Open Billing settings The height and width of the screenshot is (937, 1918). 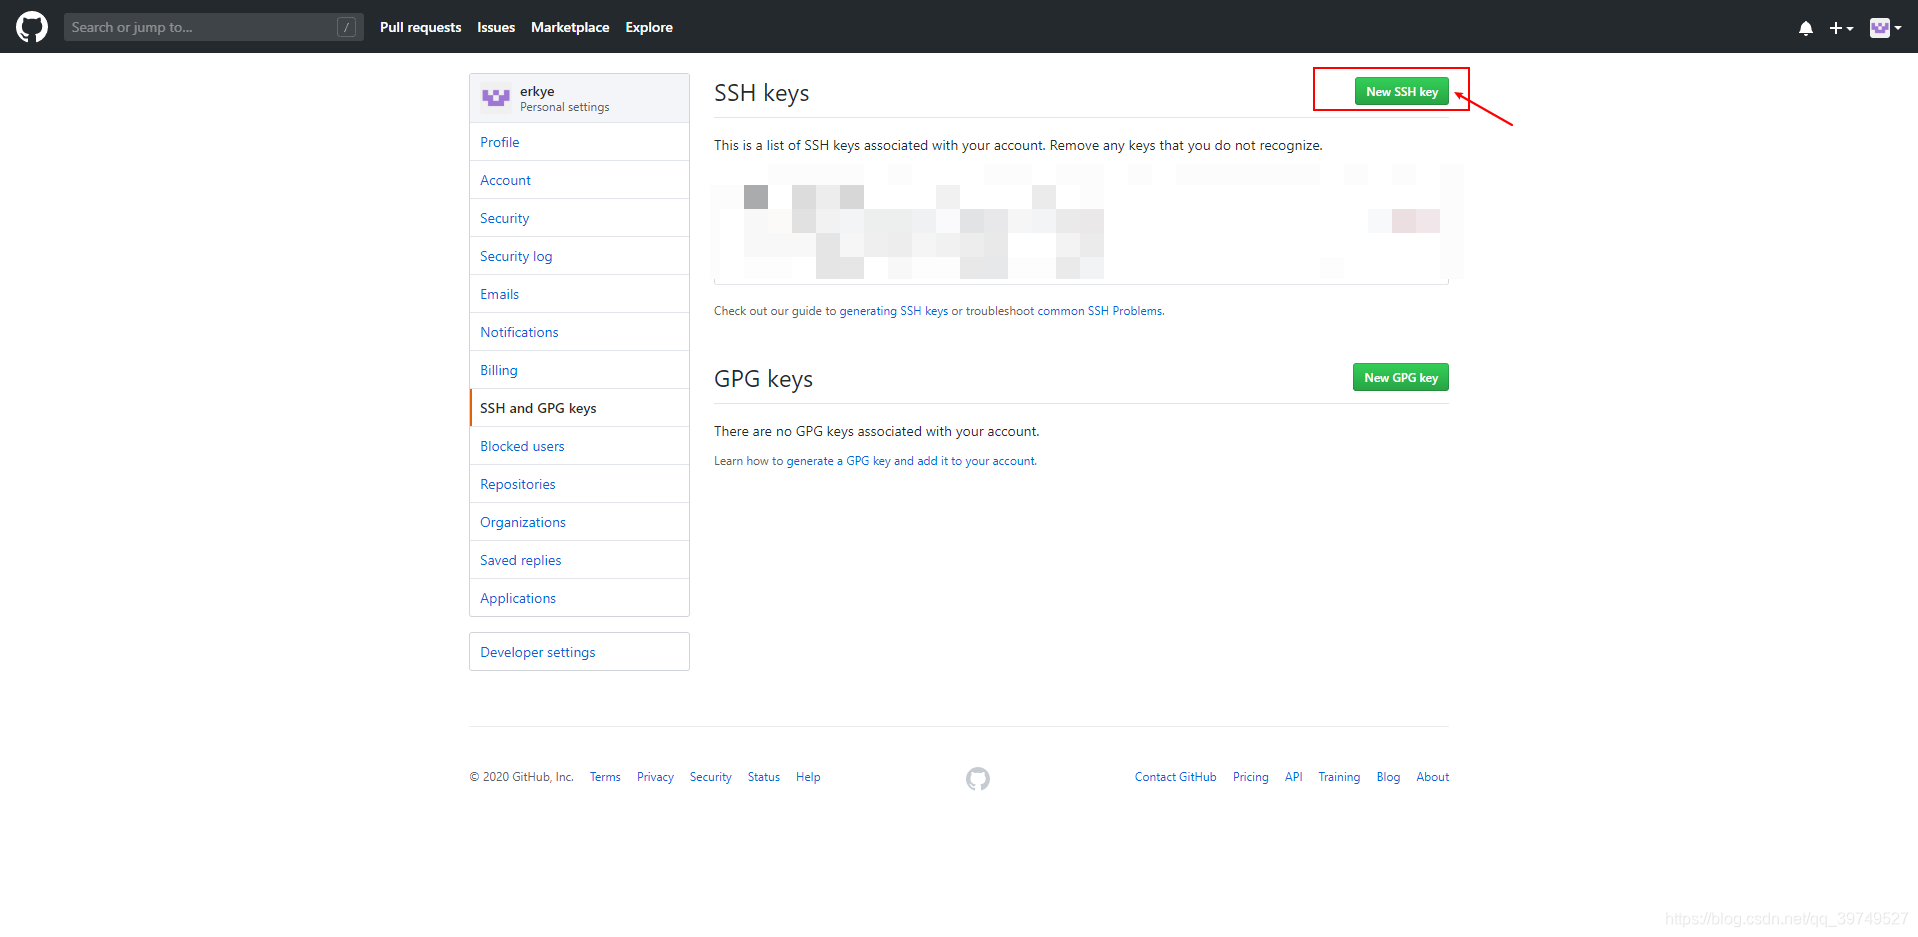point(579,370)
